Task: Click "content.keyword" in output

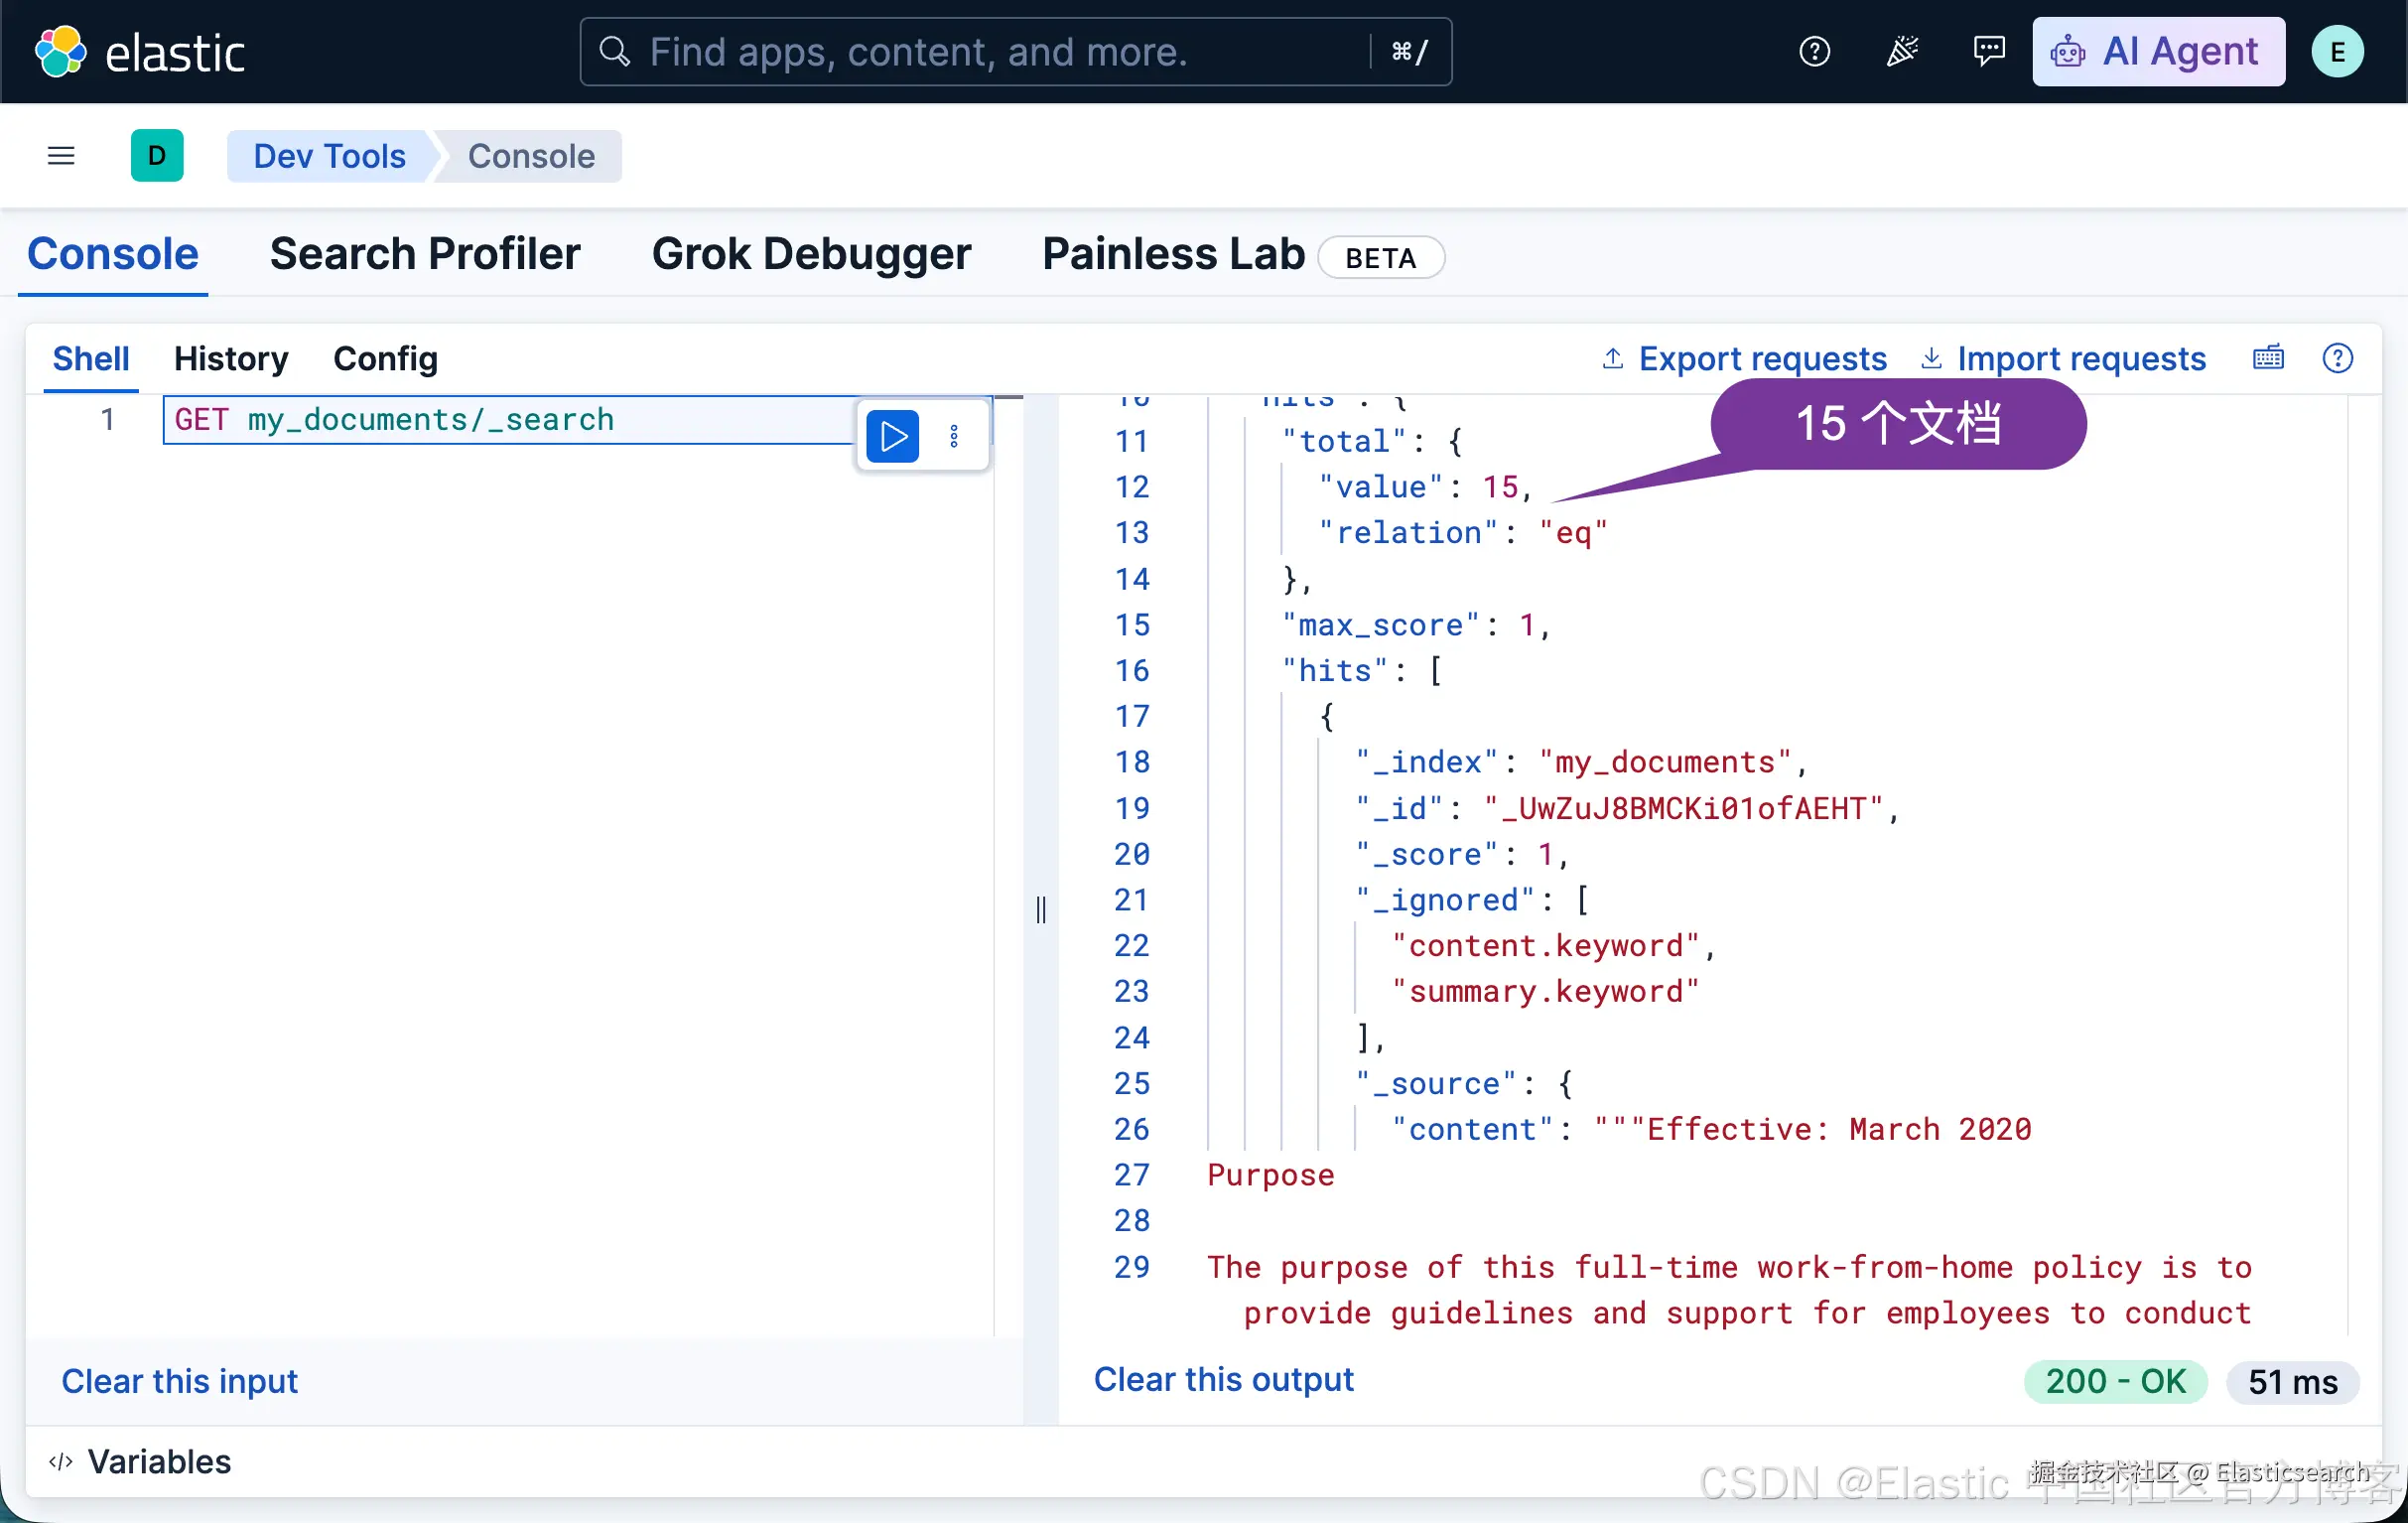Action: 1553,946
